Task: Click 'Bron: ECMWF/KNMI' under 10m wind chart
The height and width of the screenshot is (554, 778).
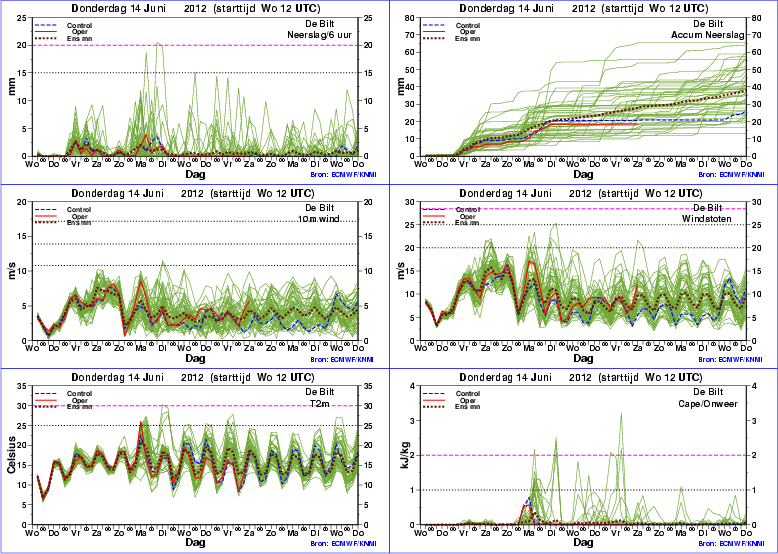Action: click(x=342, y=360)
